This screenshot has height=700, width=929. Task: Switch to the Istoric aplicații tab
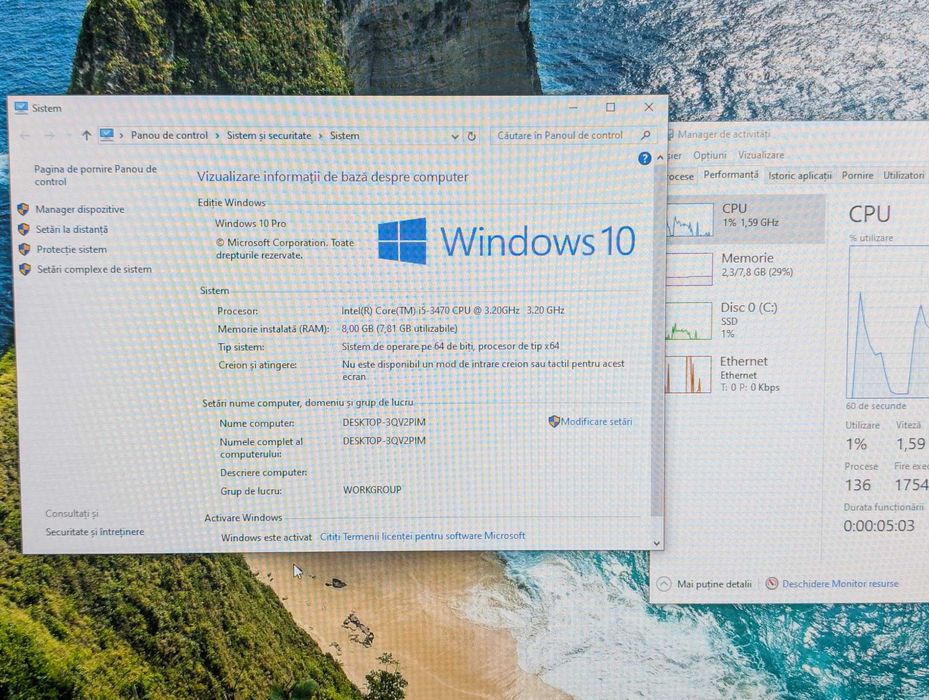click(800, 175)
